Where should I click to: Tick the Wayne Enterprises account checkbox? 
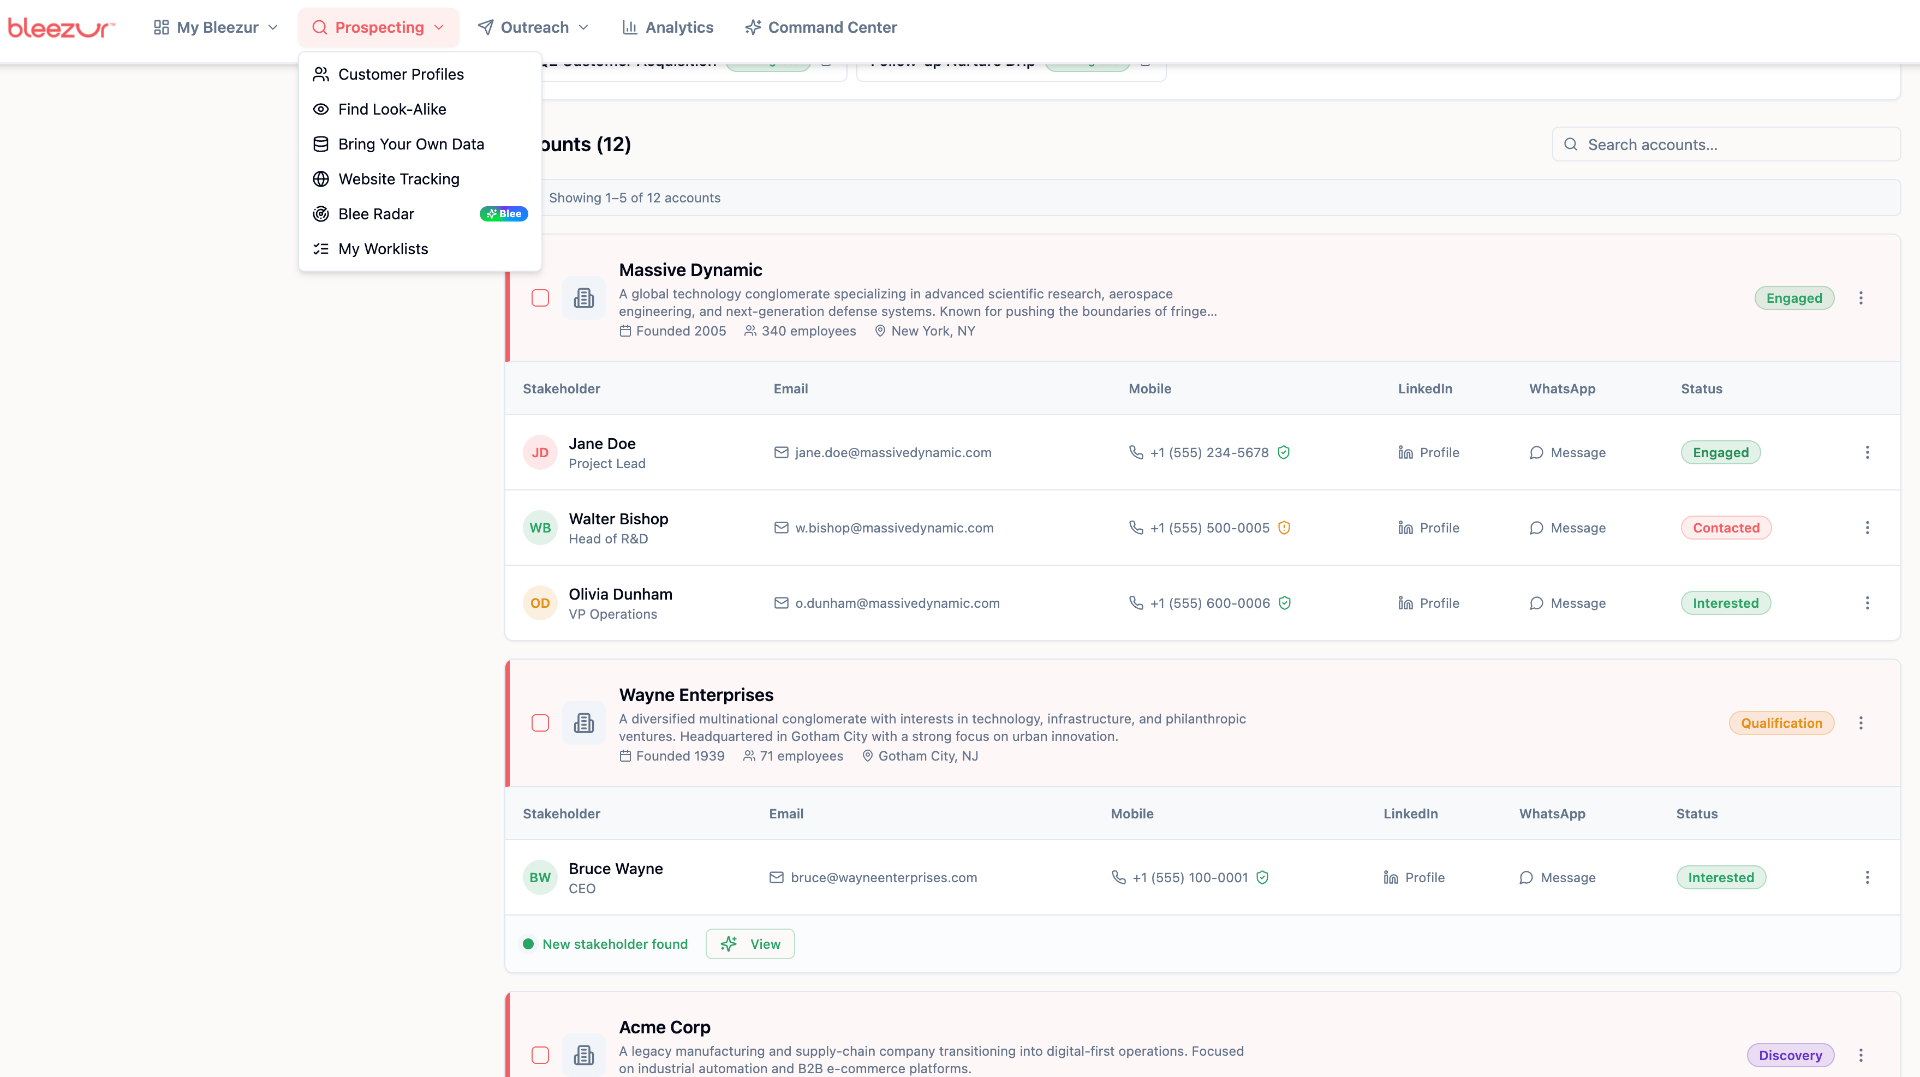click(540, 723)
